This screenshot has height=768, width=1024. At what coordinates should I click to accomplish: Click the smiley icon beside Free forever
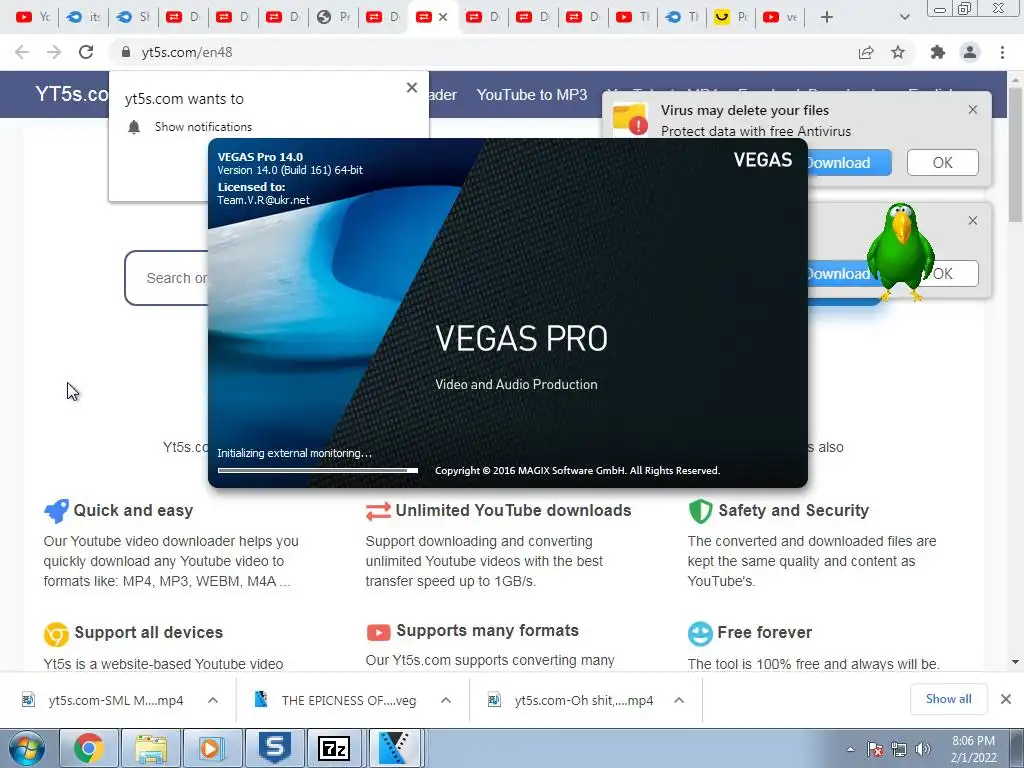(700, 633)
